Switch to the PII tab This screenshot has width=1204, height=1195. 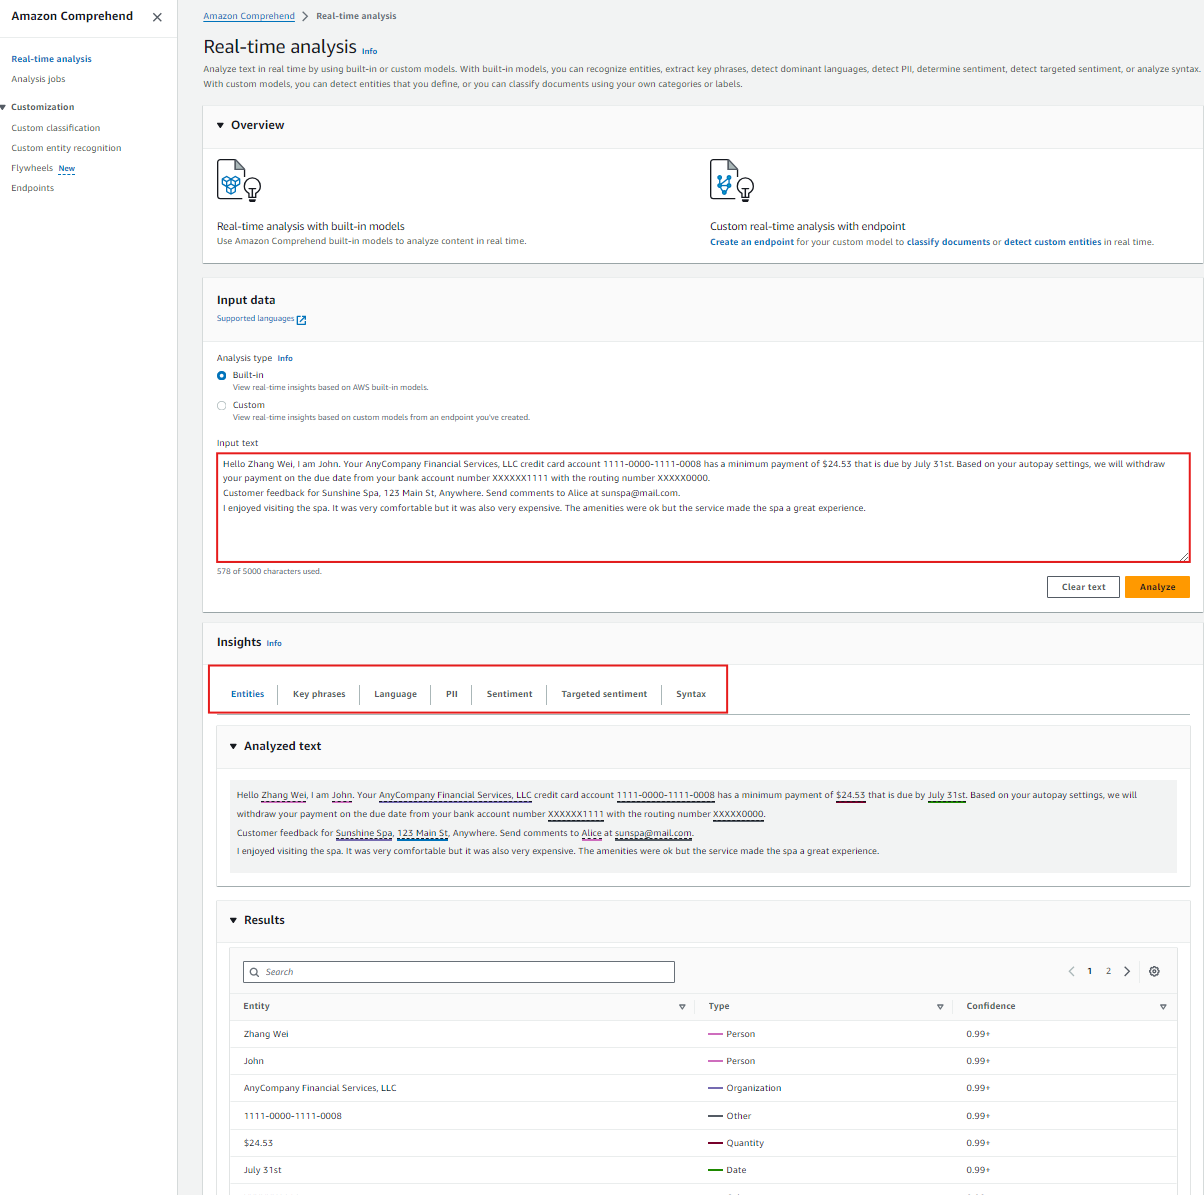click(452, 694)
